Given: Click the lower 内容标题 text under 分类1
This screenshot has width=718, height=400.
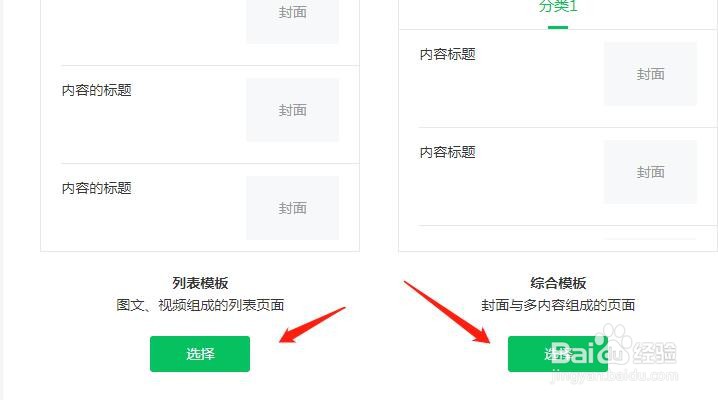Looking at the screenshot, I should (x=447, y=152).
